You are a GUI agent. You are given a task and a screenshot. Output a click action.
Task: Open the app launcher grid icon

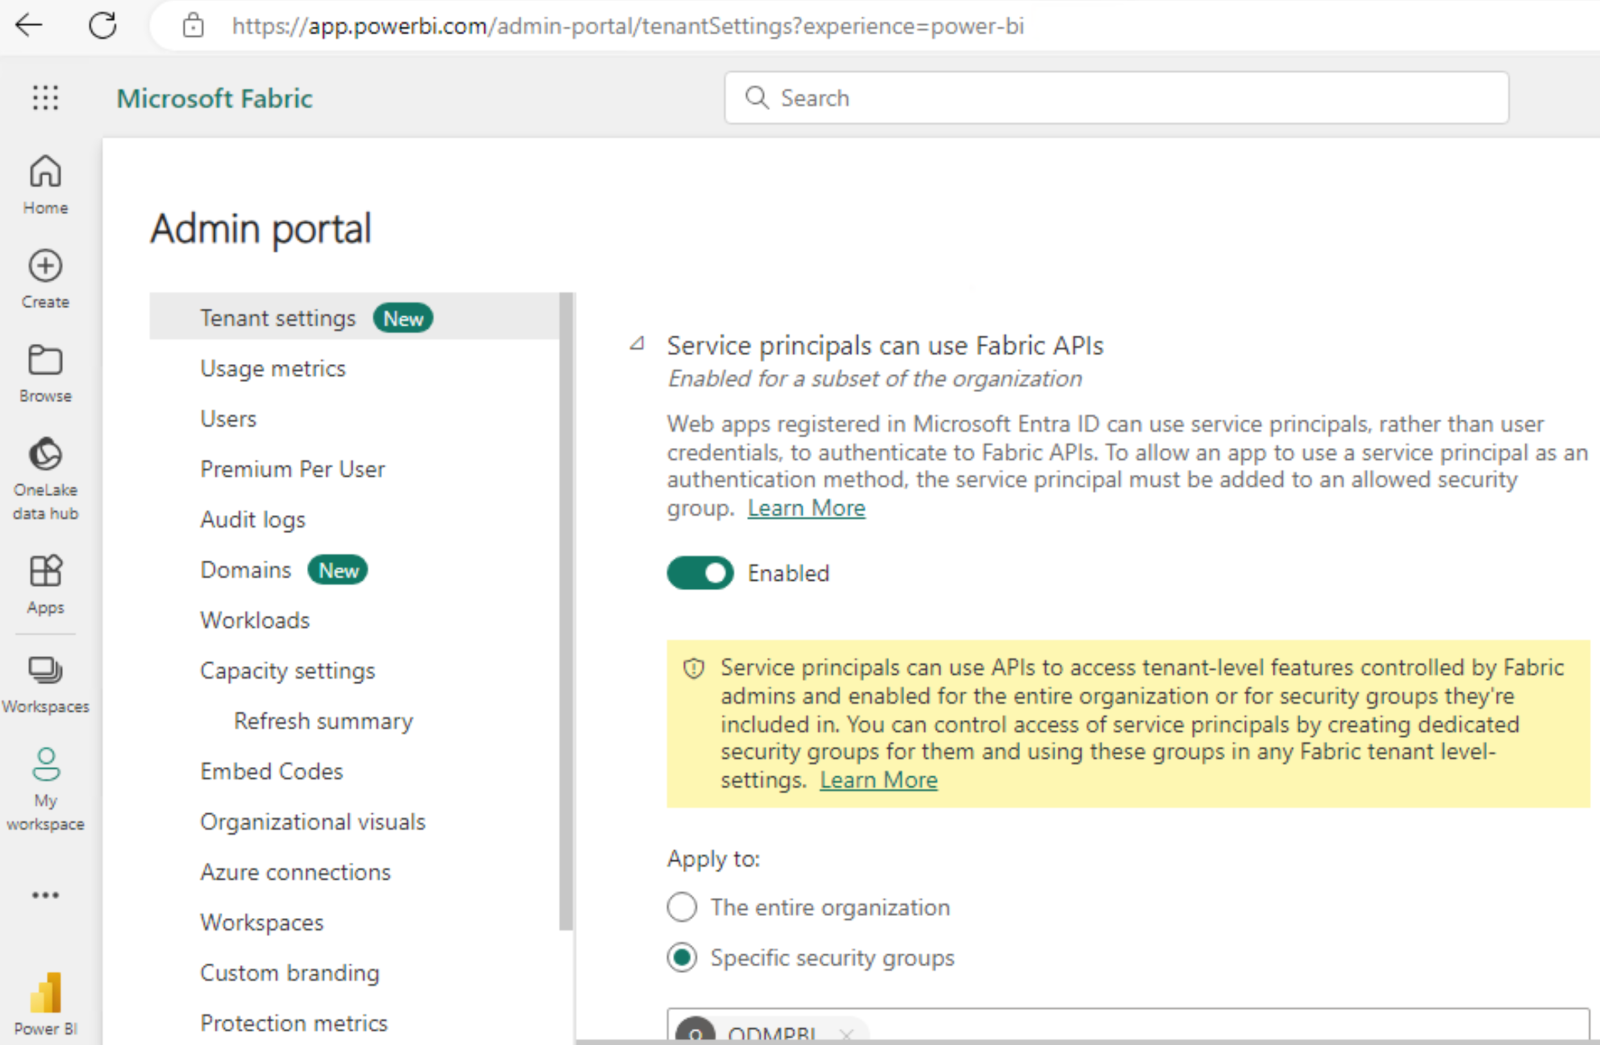45,97
